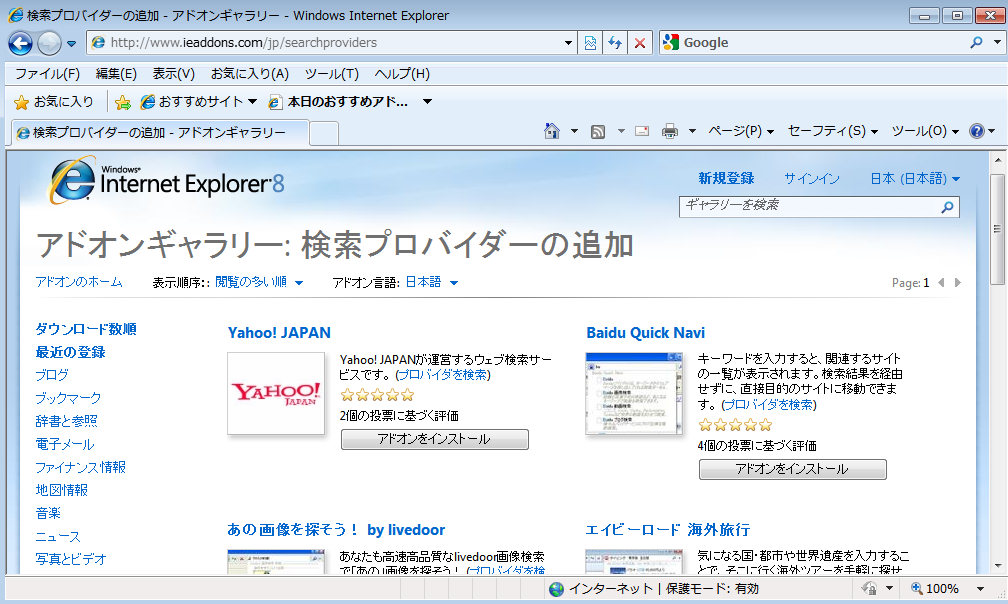The width and height of the screenshot is (1008, 604).
Task: Open the 編集(E) menu
Action: (116, 74)
